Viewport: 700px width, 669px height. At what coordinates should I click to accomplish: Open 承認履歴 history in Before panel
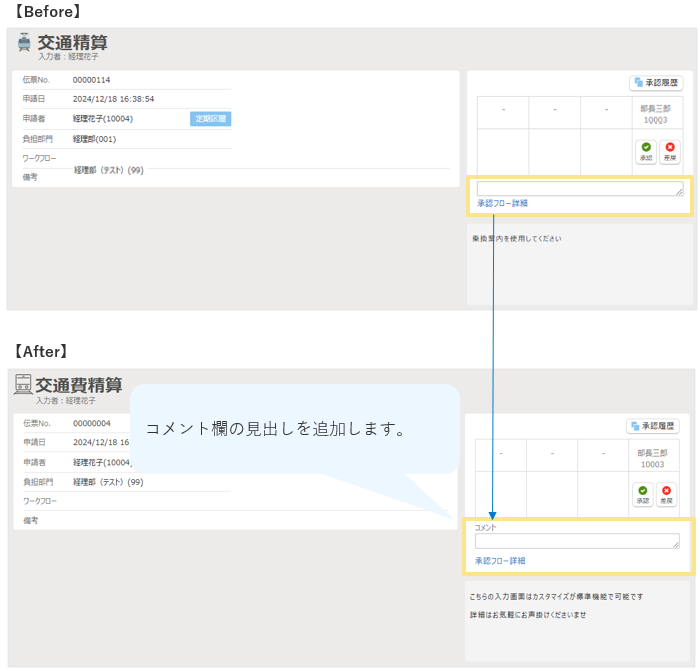point(656,83)
